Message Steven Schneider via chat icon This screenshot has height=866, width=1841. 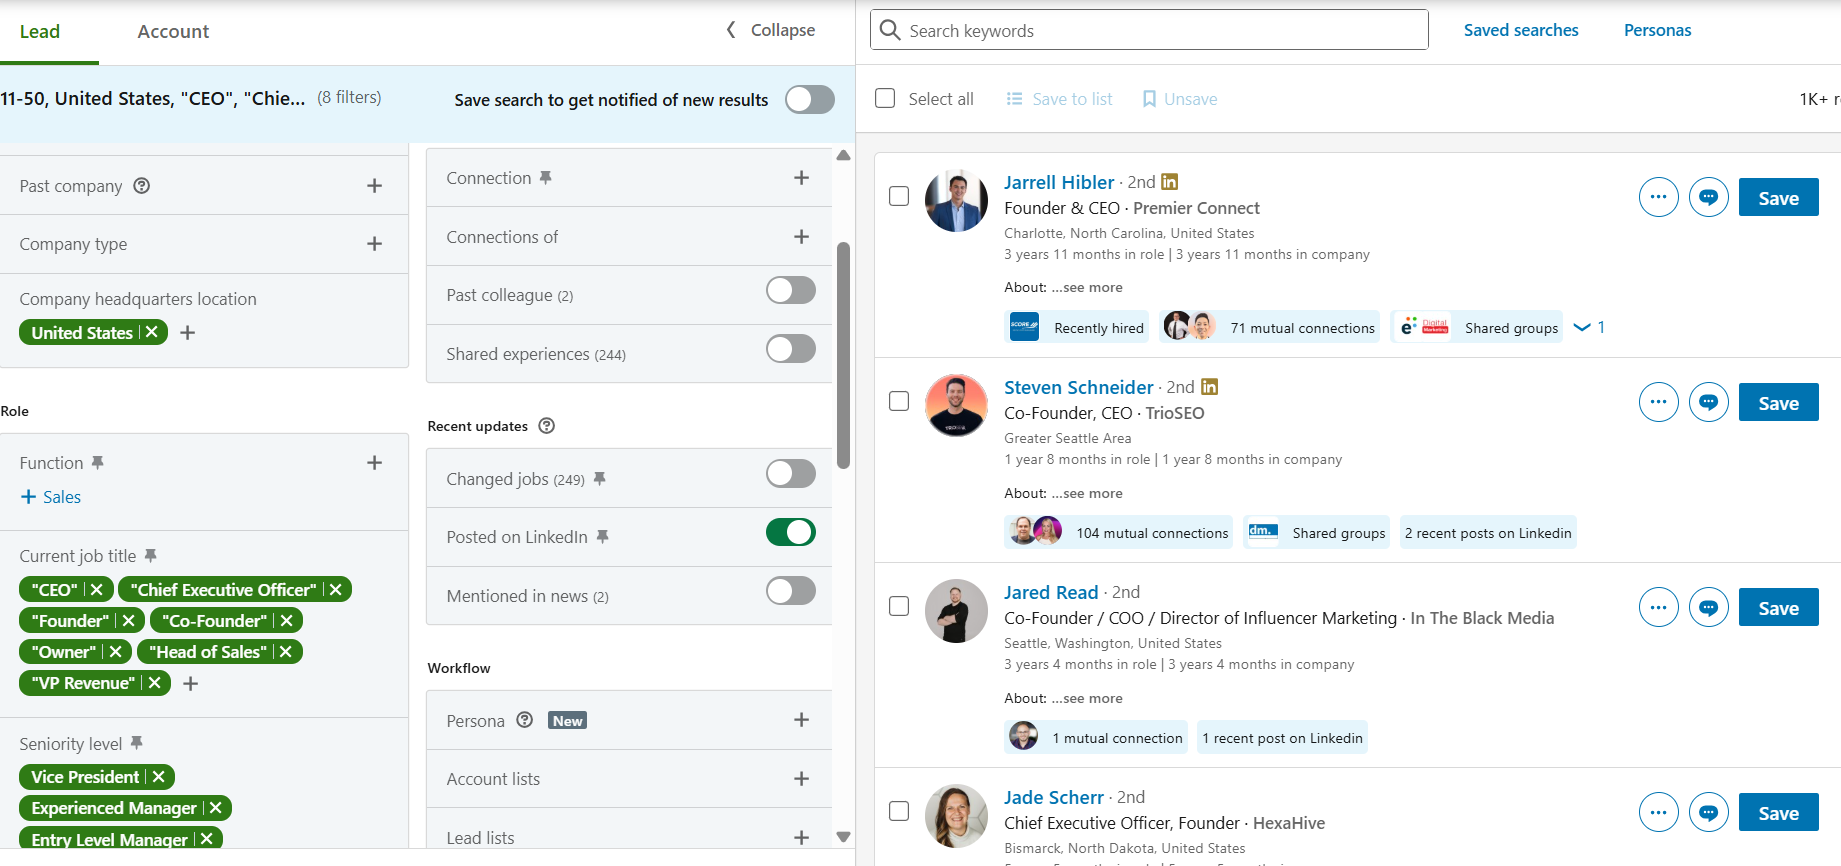1708,402
